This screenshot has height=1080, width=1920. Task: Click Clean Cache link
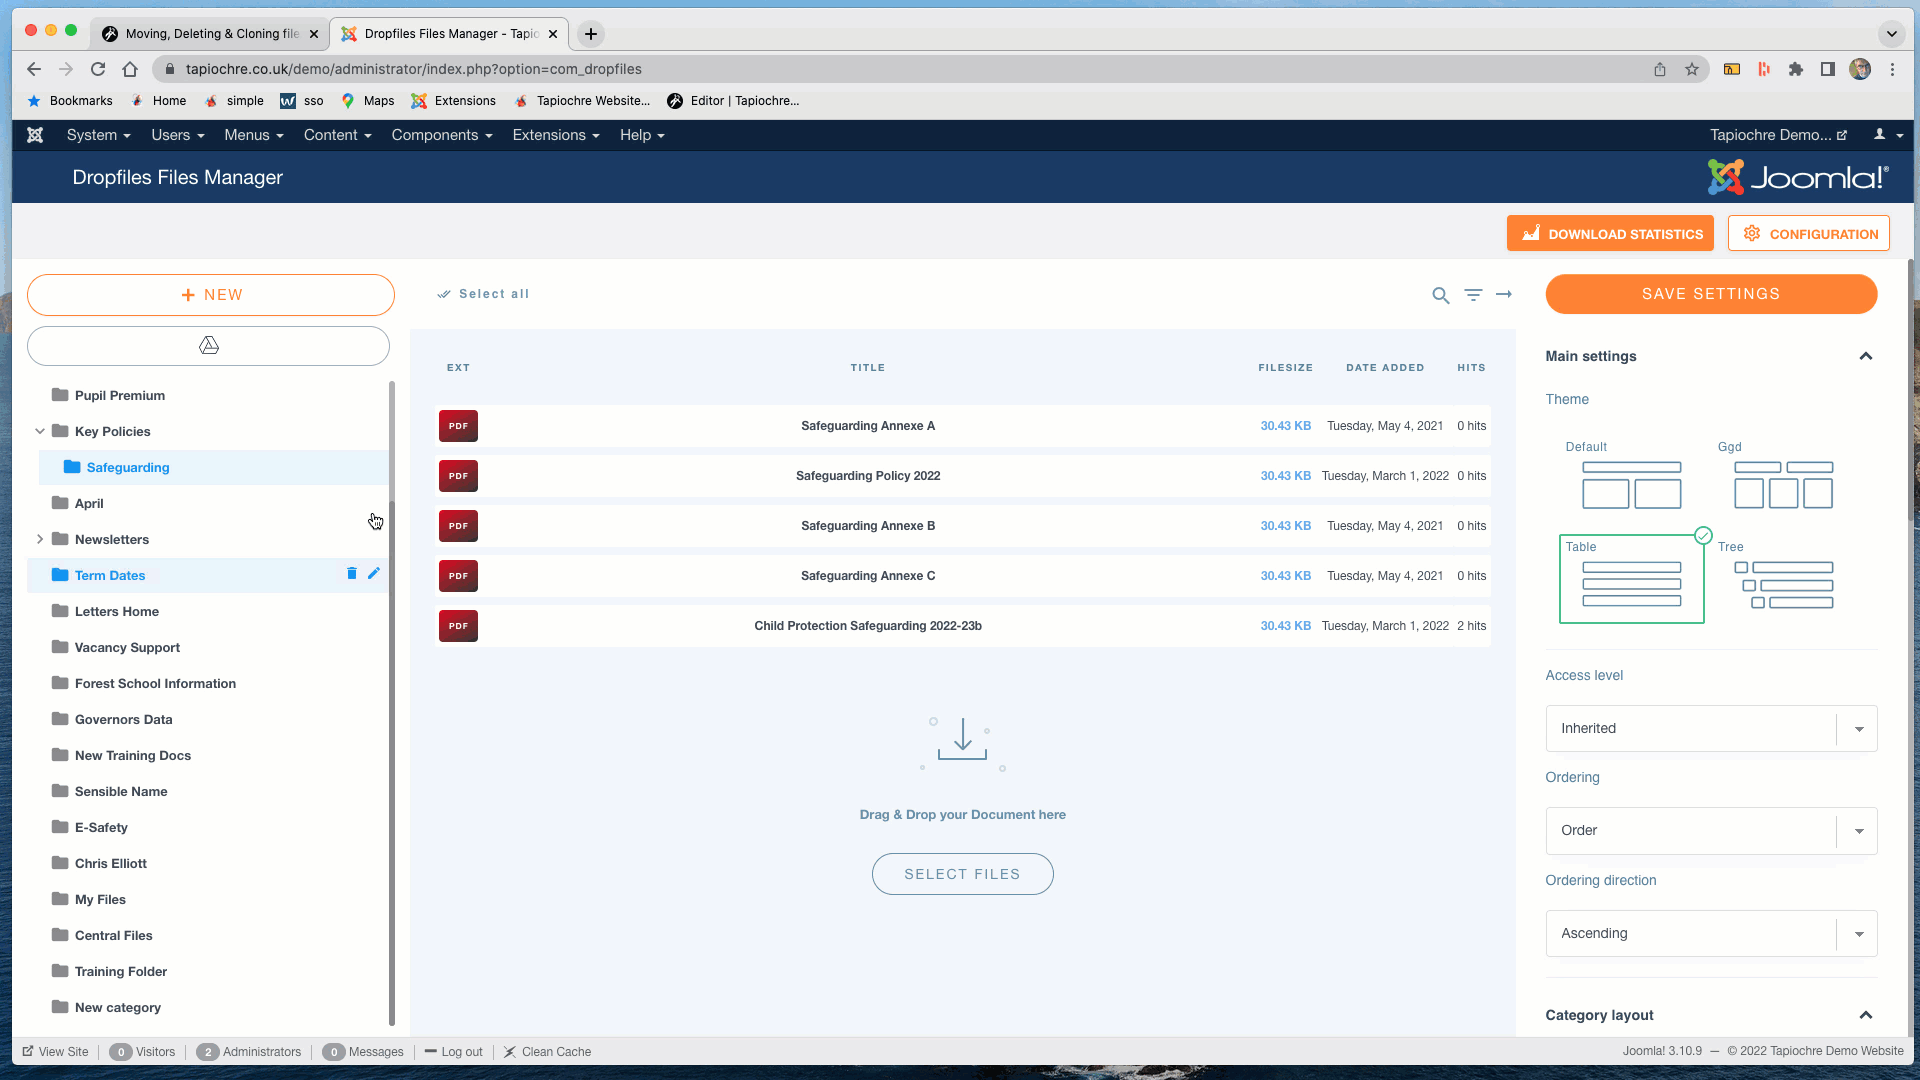coord(547,1052)
